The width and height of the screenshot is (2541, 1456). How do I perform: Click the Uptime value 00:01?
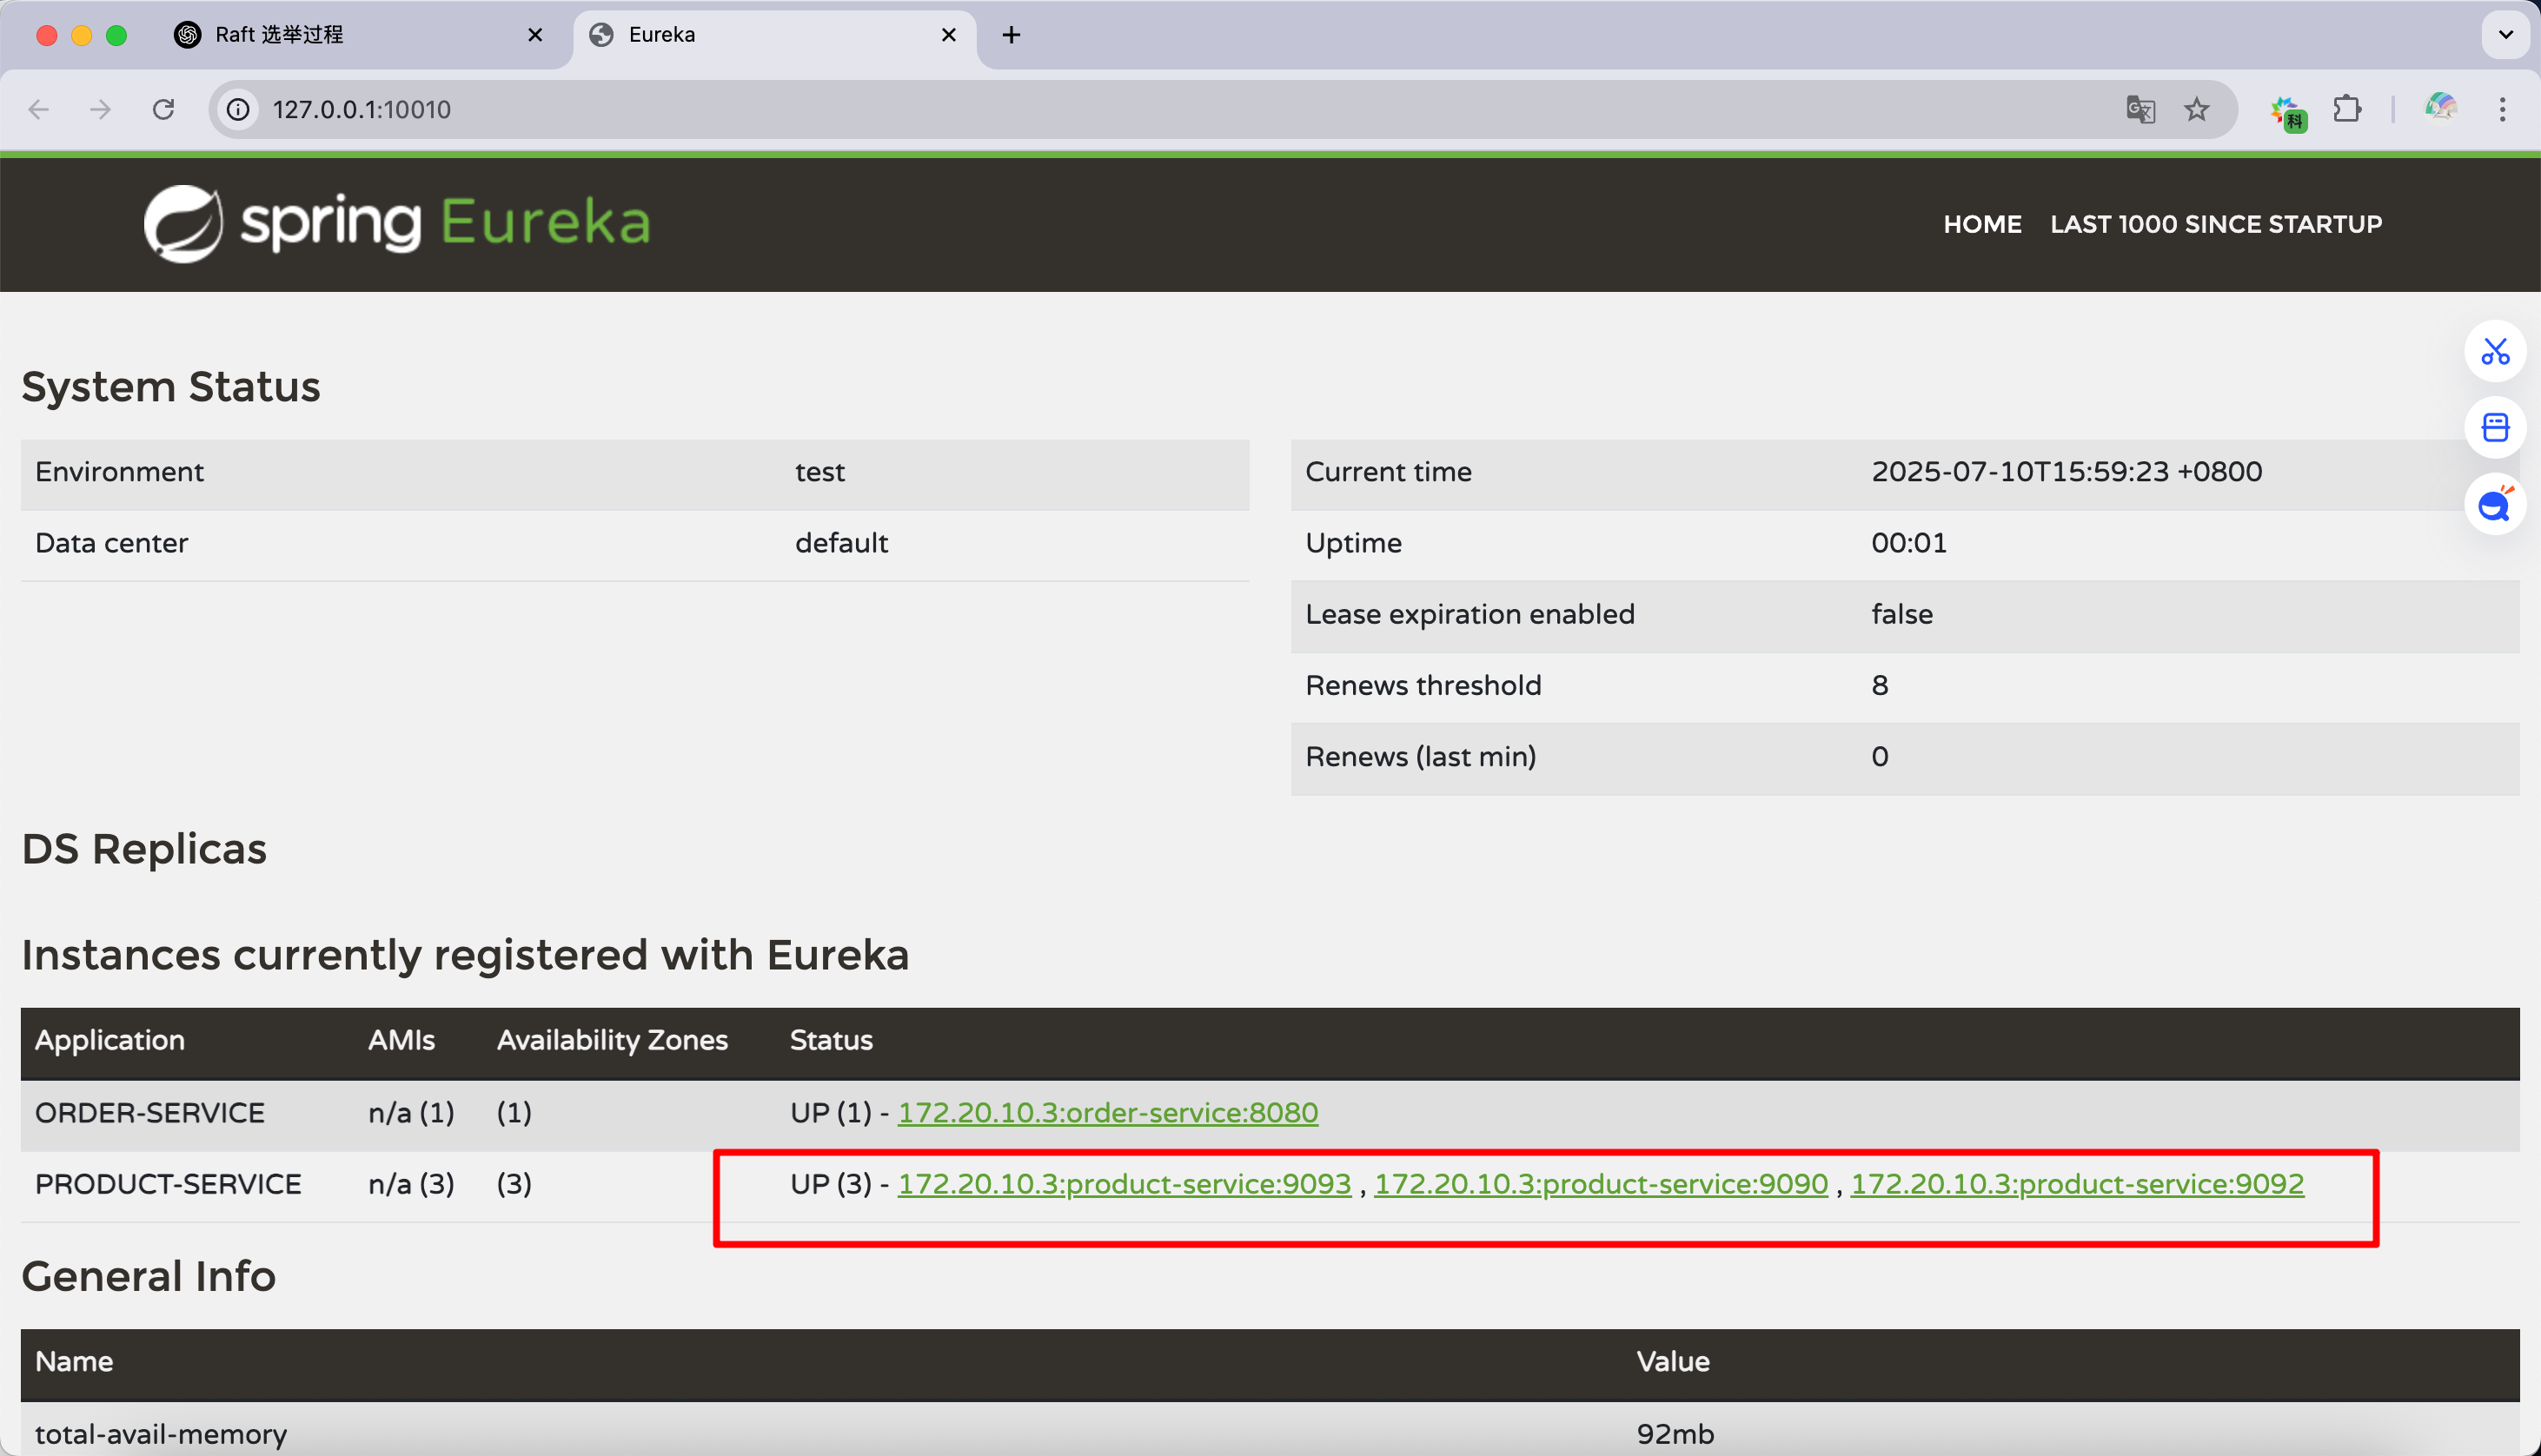tap(1909, 543)
